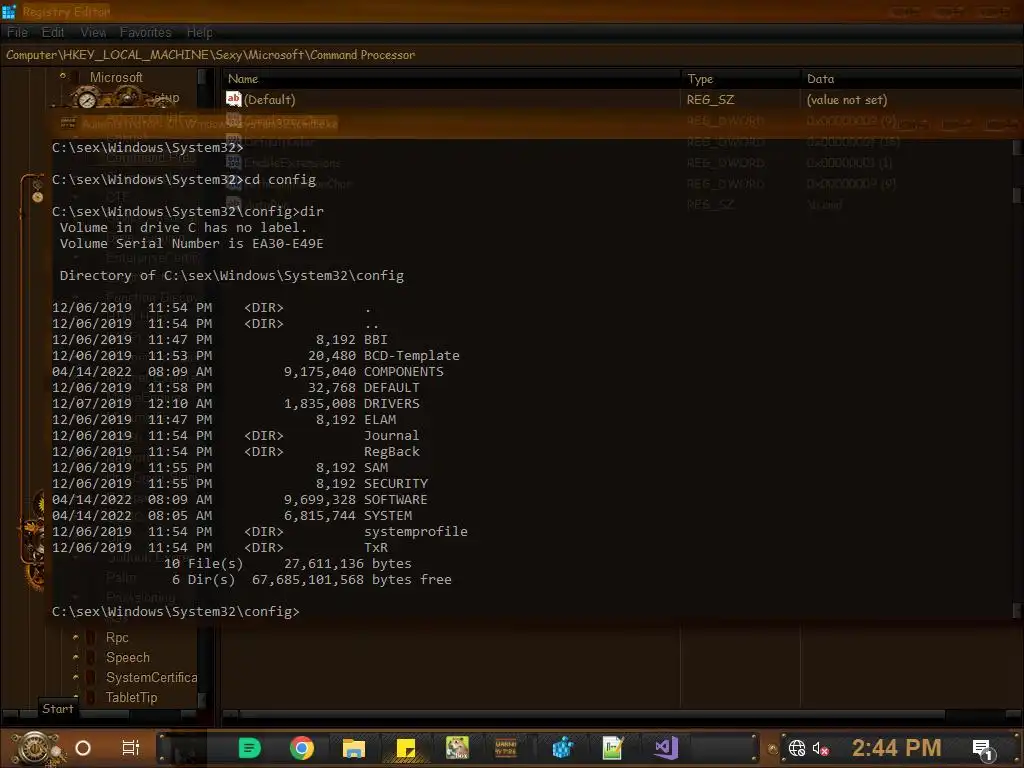
Task: Open the File menu
Action: point(18,32)
